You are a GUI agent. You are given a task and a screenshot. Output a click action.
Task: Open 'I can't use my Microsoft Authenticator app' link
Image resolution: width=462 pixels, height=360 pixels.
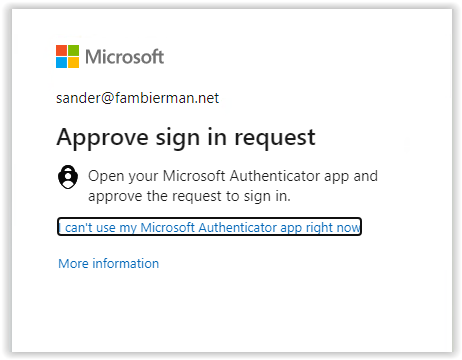pyautogui.click(x=209, y=227)
